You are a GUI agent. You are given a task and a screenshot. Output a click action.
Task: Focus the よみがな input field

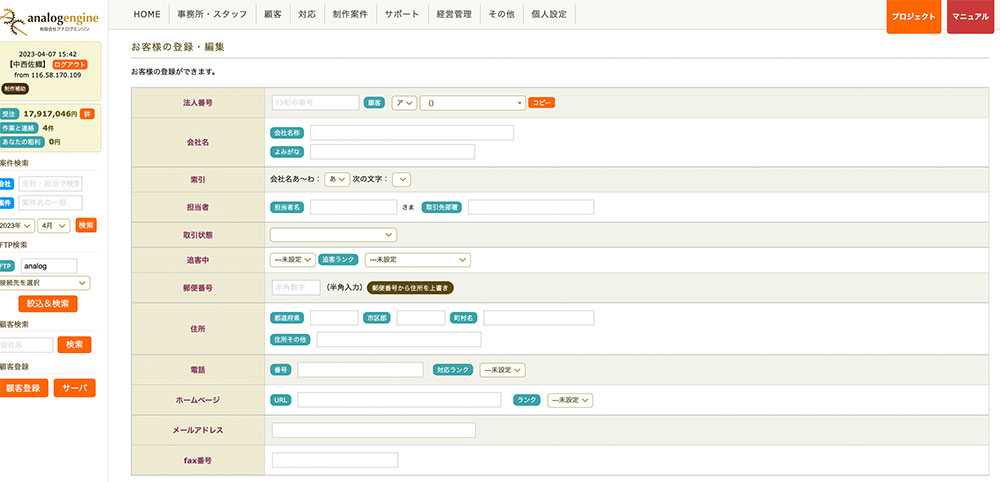pos(392,152)
